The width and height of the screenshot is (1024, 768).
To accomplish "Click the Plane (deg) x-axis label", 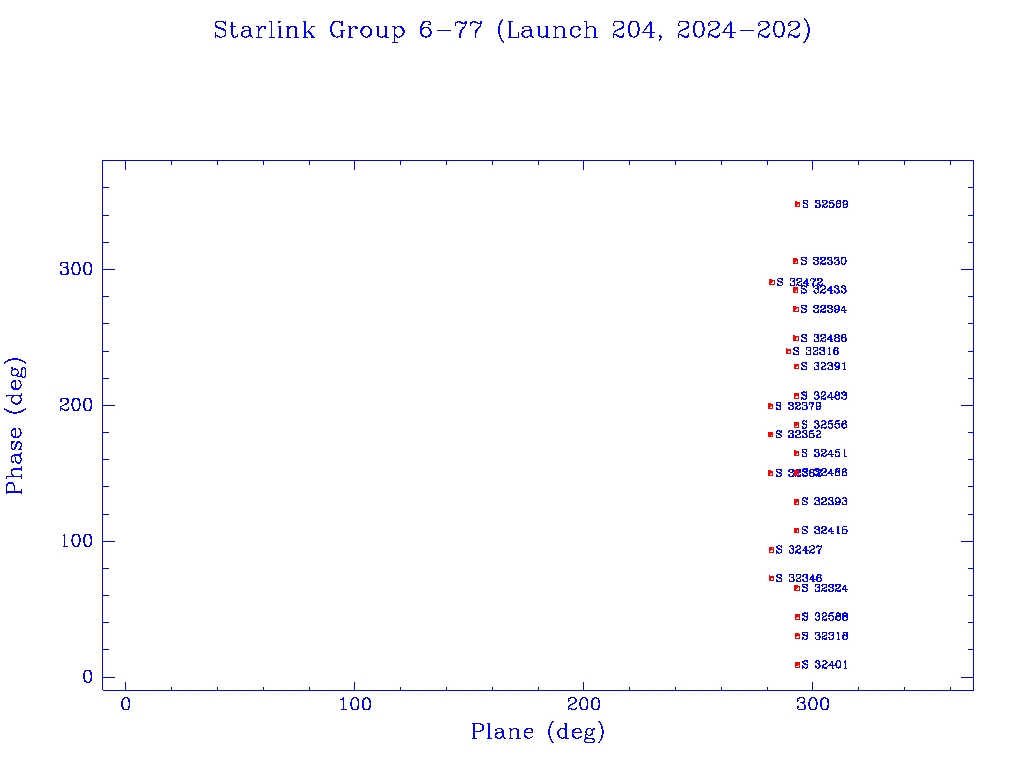I will 538,732.
